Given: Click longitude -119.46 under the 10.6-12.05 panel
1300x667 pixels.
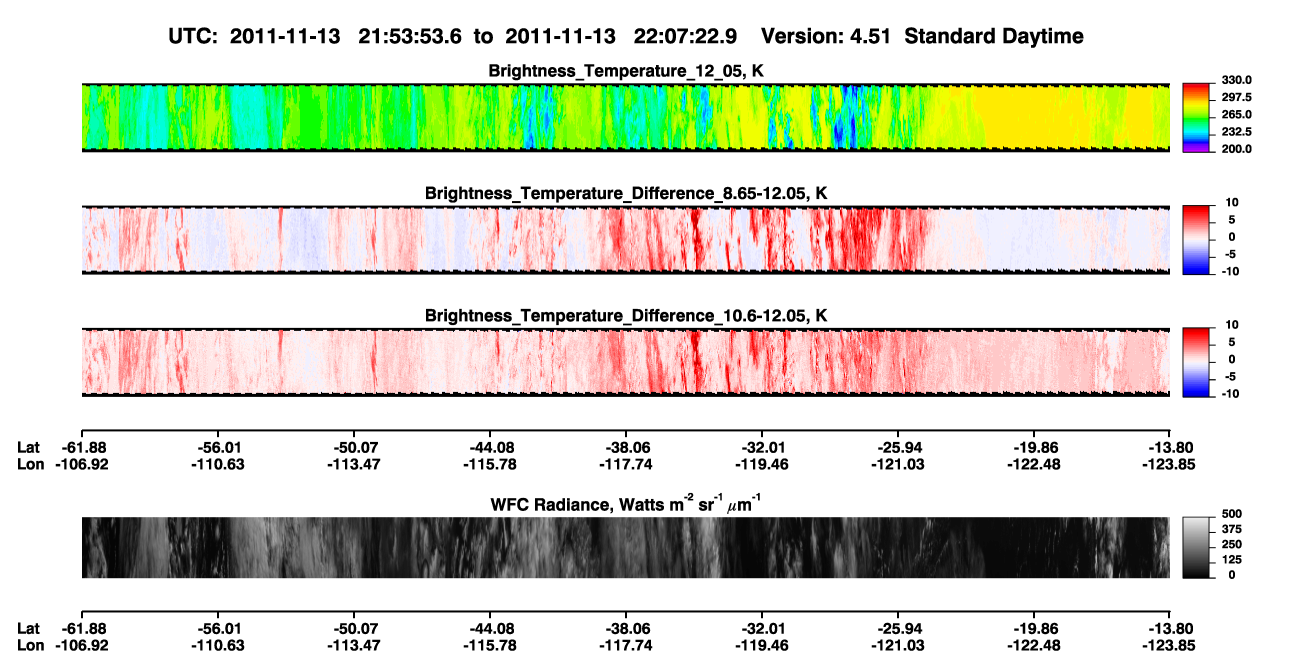Looking at the screenshot, I should [x=761, y=464].
